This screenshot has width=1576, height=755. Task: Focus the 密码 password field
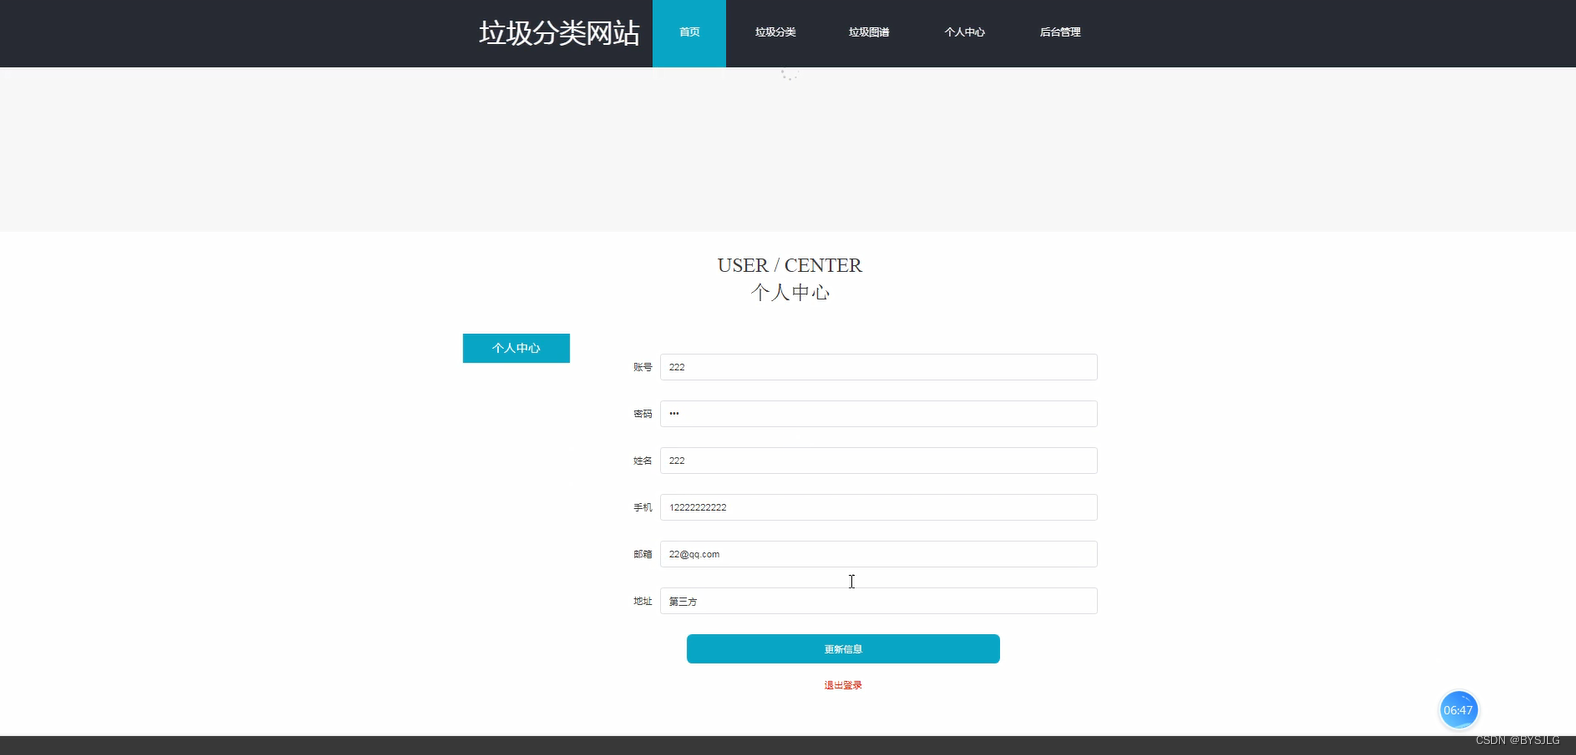point(878,414)
